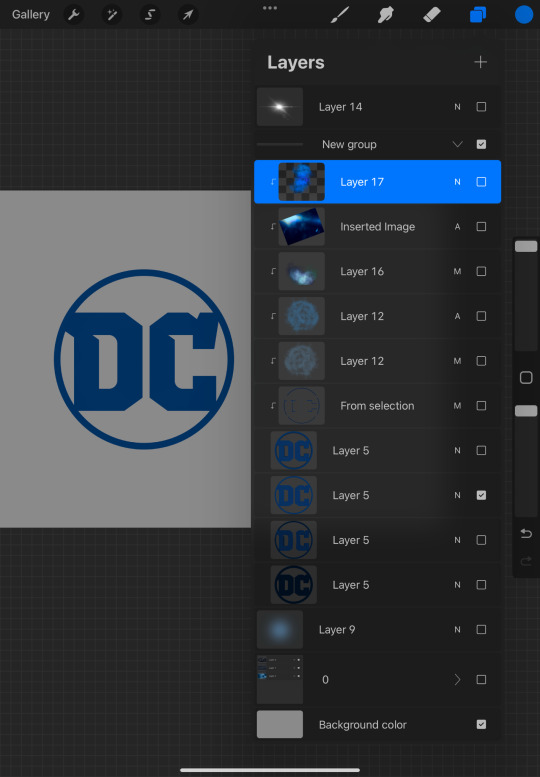This screenshot has height=777, width=540.
Task: Select the Inserted Image layer name
Action: pos(378,226)
